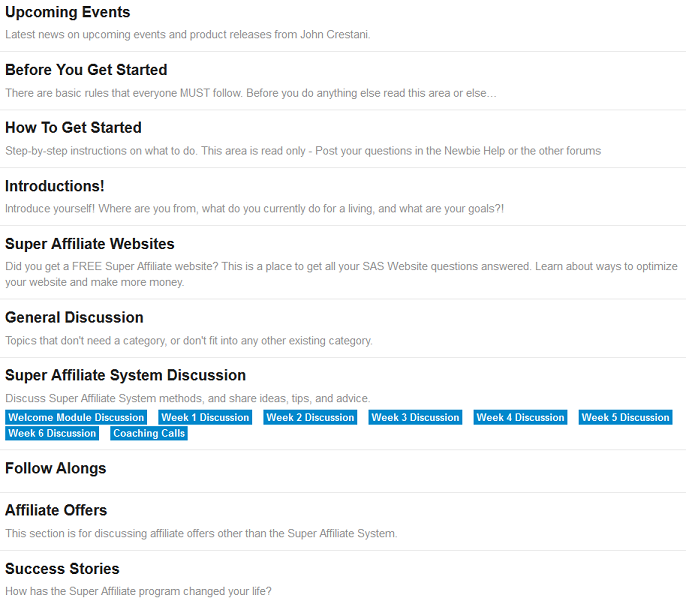
Task: Open the Affiliate Offers forum
Action: (56, 510)
